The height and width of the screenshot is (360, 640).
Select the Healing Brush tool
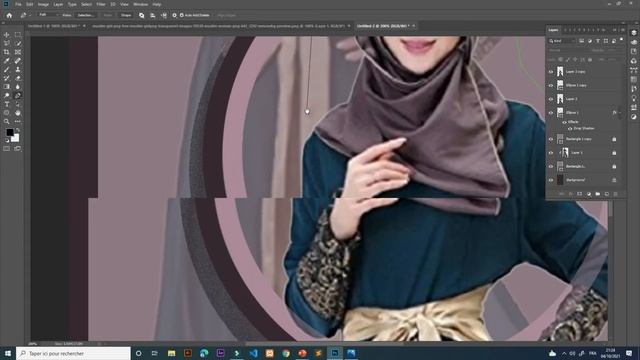(x=18, y=61)
